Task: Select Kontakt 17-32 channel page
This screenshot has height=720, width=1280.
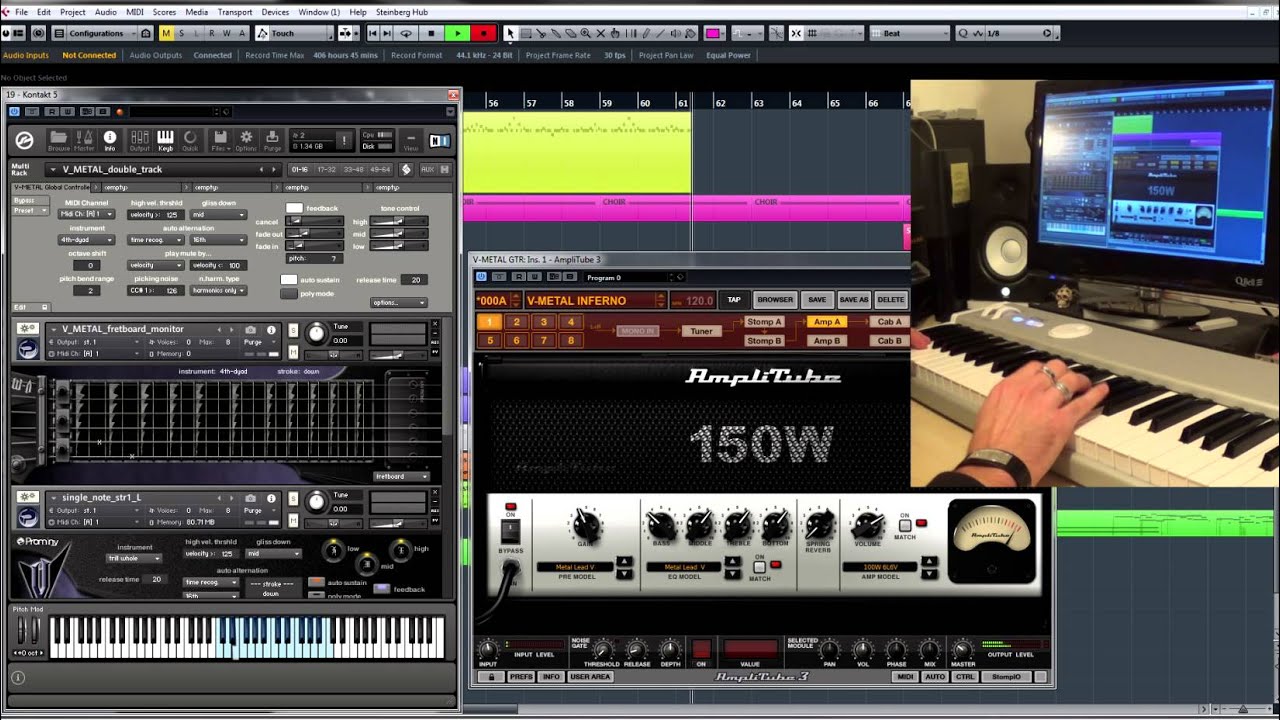Action: (x=327, y=170)
